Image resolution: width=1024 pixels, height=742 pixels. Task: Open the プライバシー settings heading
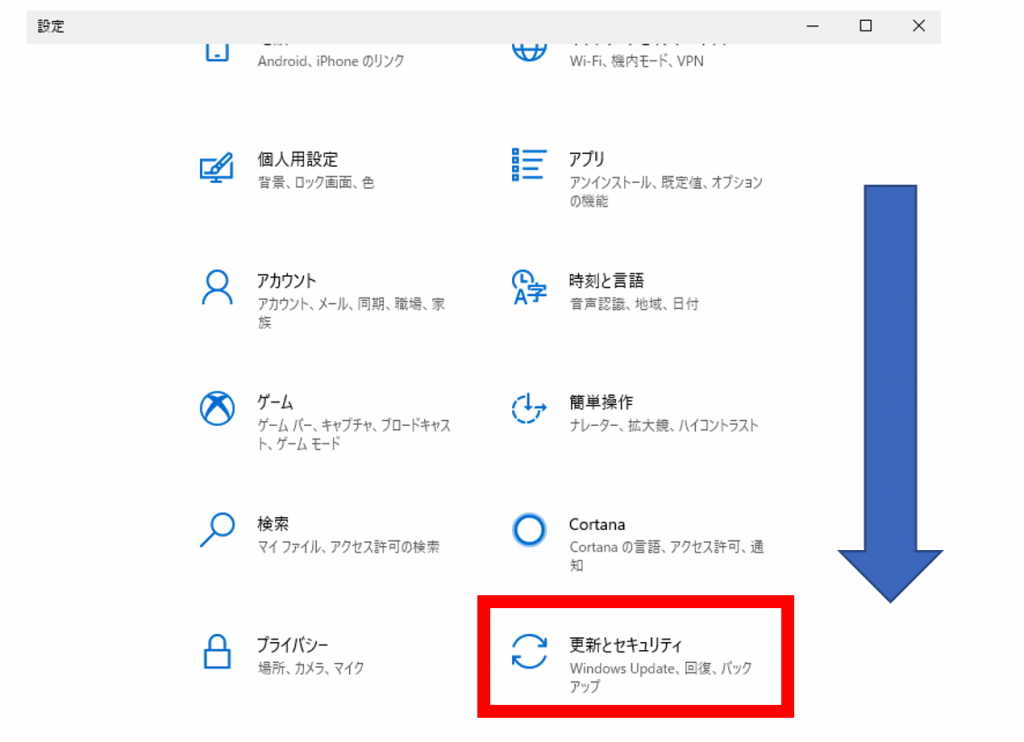pyautogui.click(x=292, y=645)
